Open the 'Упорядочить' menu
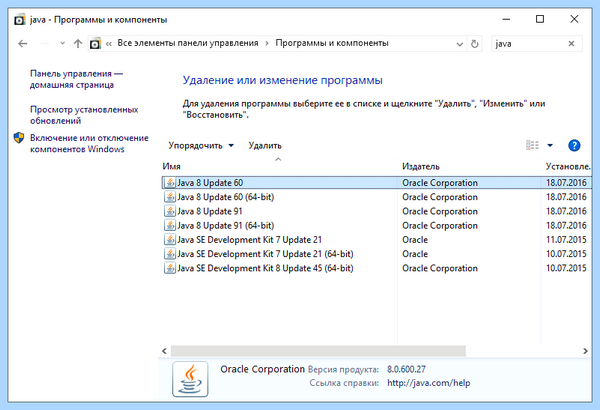Screen dimensions: 600x410 201,145
